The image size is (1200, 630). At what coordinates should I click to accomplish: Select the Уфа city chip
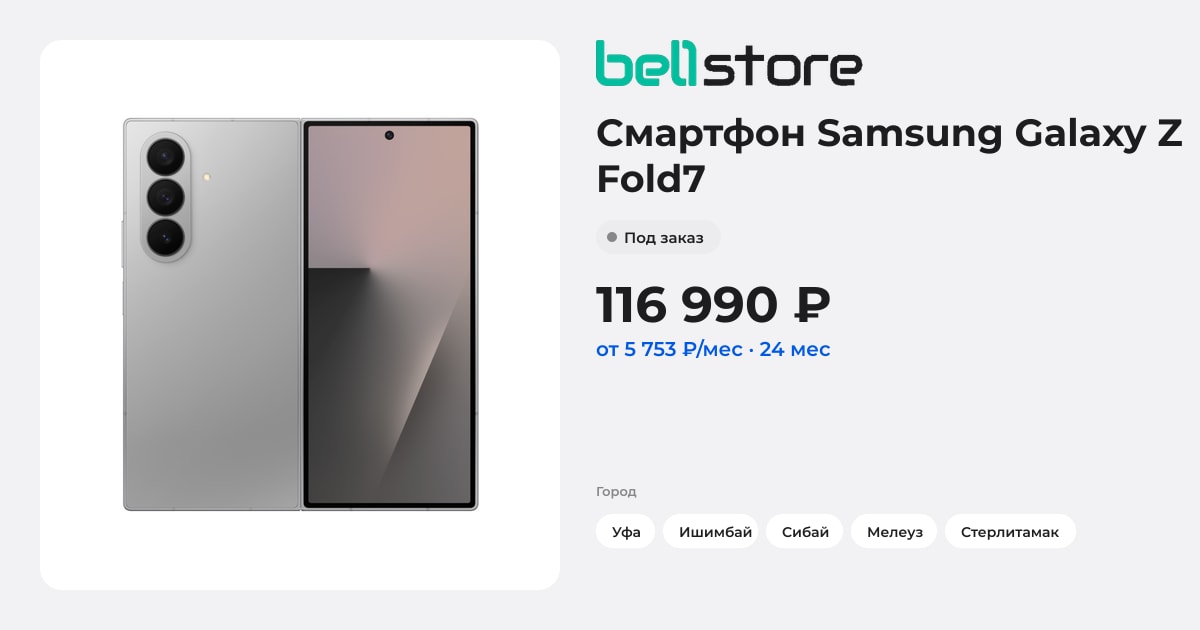(x=626, y=531)
